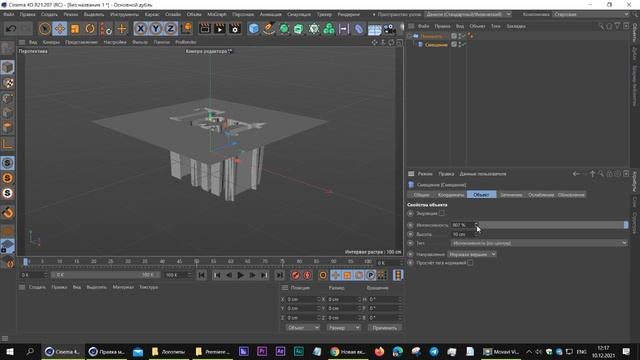Open the Направление dropdown
Viewport: 640px width, 360px height.
472,254
